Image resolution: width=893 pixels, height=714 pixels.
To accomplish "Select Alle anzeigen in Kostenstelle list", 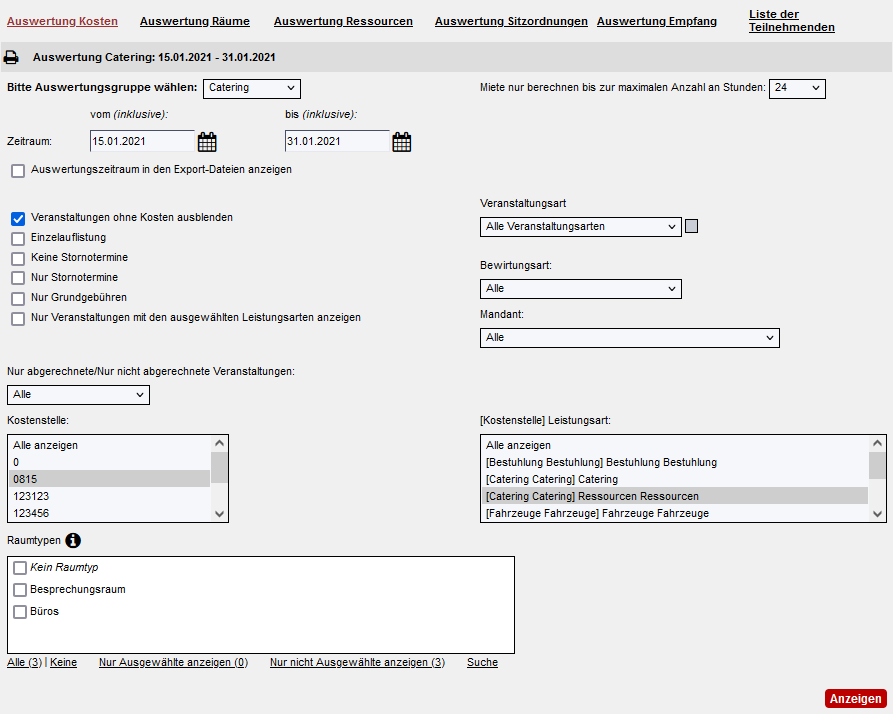I will click(x=109, y=445).
